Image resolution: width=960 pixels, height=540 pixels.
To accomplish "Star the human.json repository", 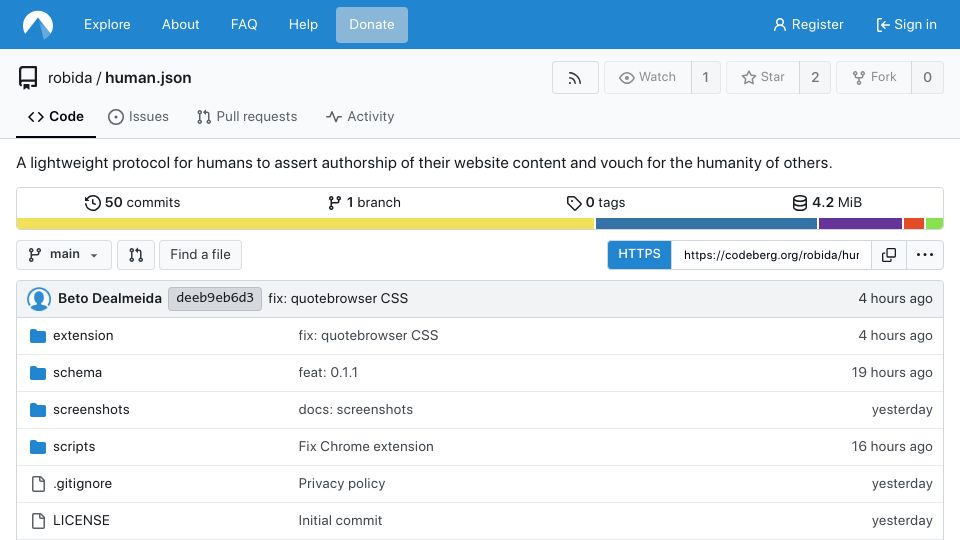I will (763, 78).
